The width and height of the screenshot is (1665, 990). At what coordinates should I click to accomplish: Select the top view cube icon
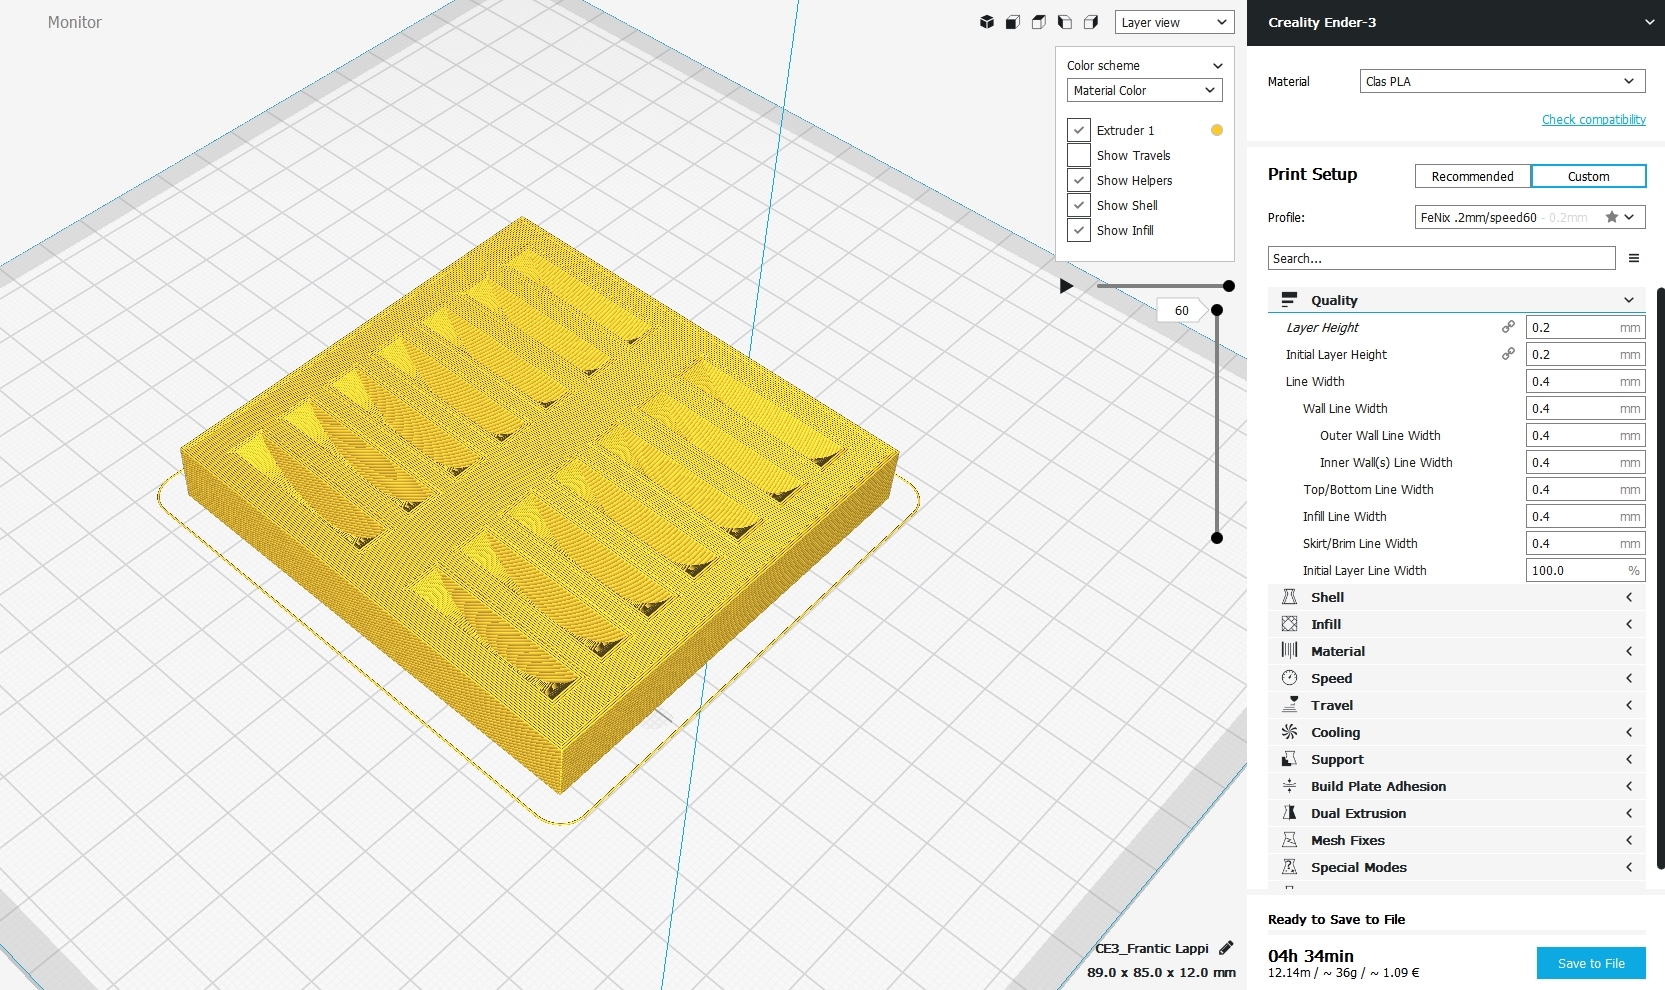pos(1039,22)
